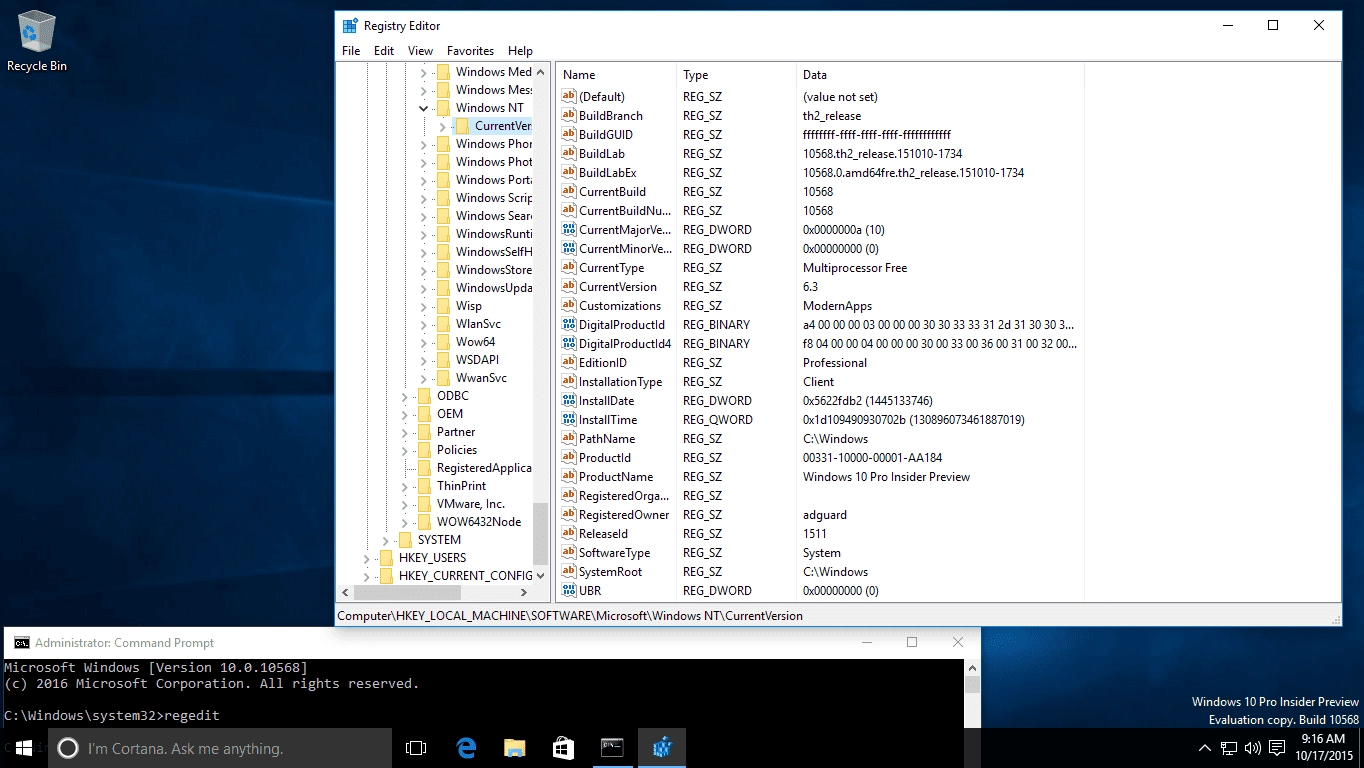Image resolution: width=1364 pixels, height=768 pixels.
Task: Click the CurrentVersion open folder icon
Action: click(x=462, y=126)
